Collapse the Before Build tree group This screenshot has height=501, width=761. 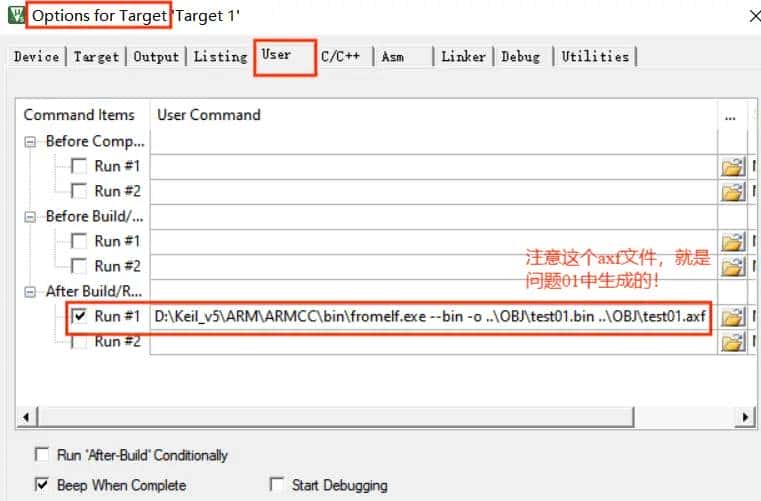pyautogui.click(x=31, y=216)
